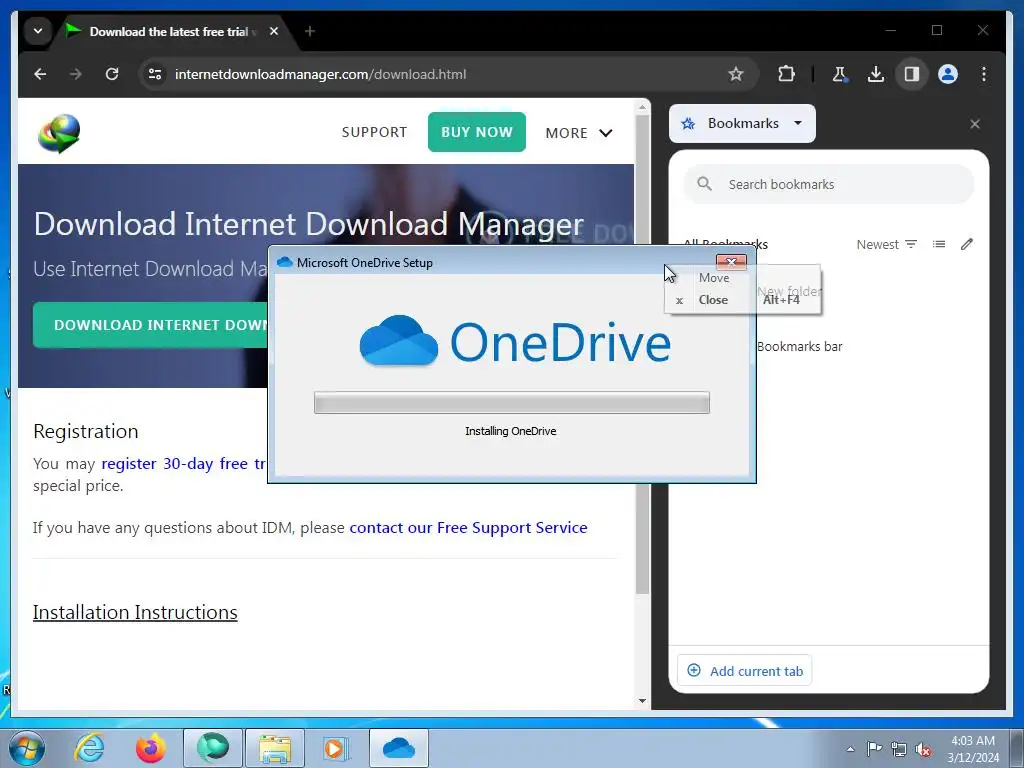
Task: Open the Windows Start button
Action: click(27, 748)
